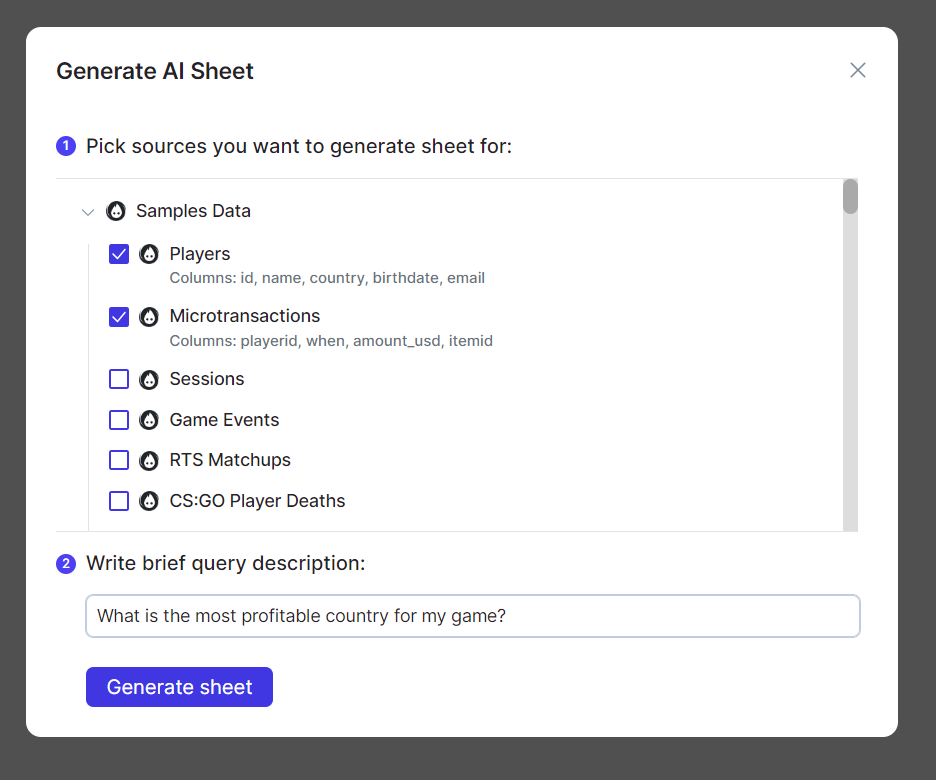This screenshot has height=780, width=936.
Task: Close the Generate AI Sheet dialog
Action: (x=857, y=70)
